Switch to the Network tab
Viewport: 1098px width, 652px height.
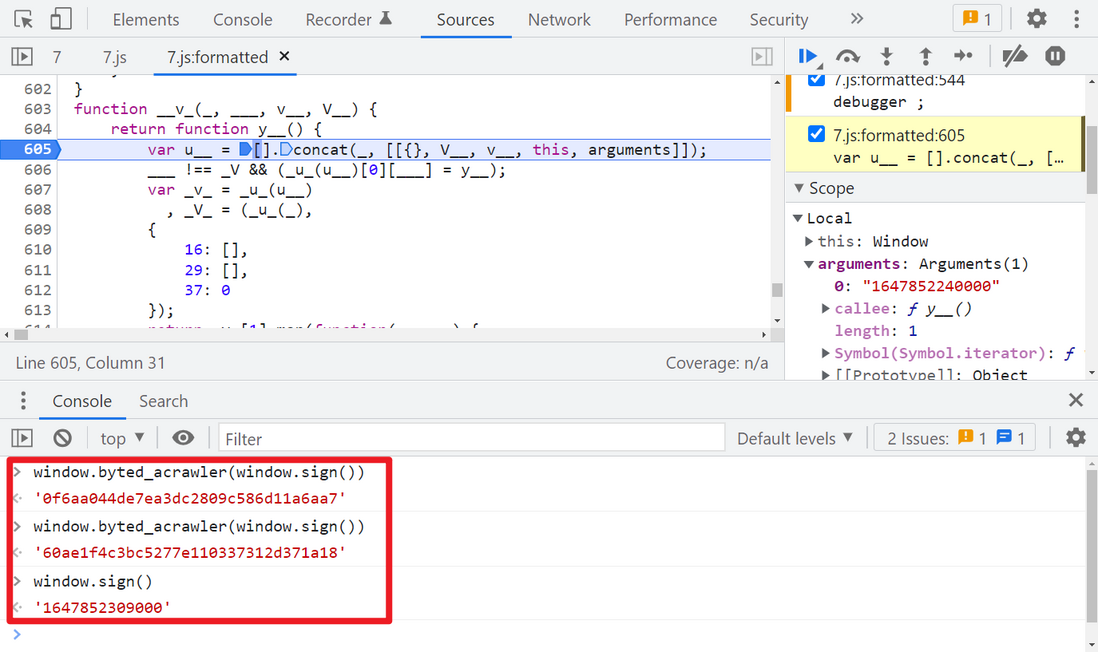559,20
